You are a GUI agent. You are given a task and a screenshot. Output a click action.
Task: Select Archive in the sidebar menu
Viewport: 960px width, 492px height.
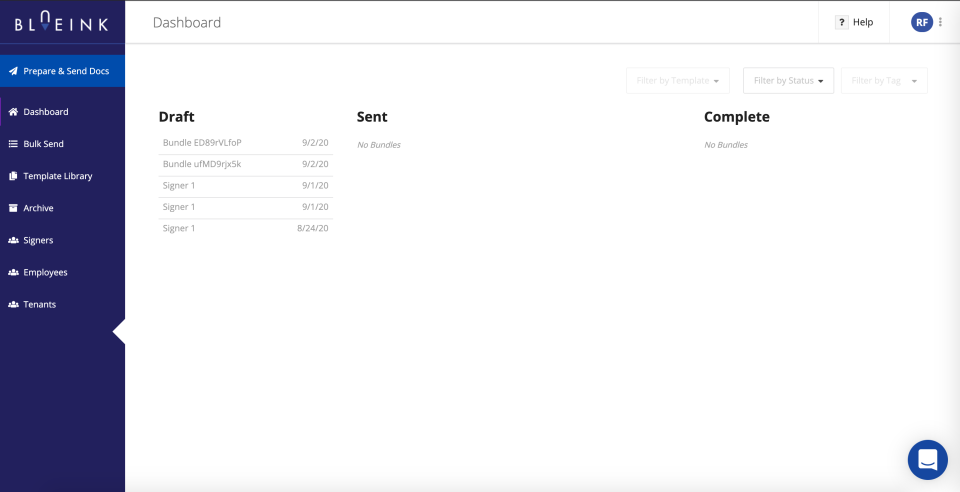click(x=38, y=208)
